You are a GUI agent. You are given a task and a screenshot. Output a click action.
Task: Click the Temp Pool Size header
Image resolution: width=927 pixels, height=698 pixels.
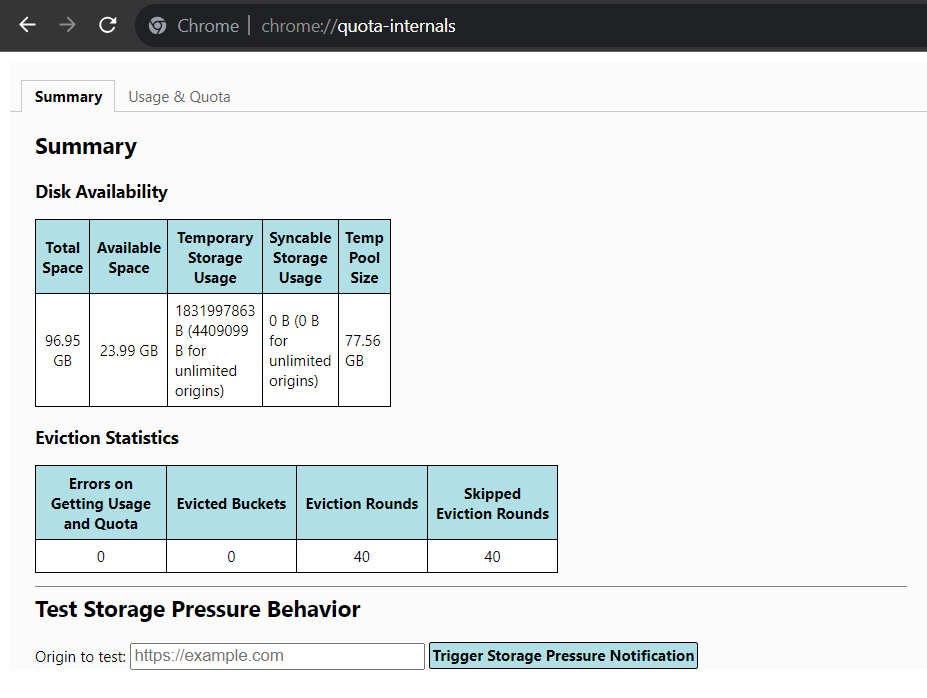click(x=364, y=257)
